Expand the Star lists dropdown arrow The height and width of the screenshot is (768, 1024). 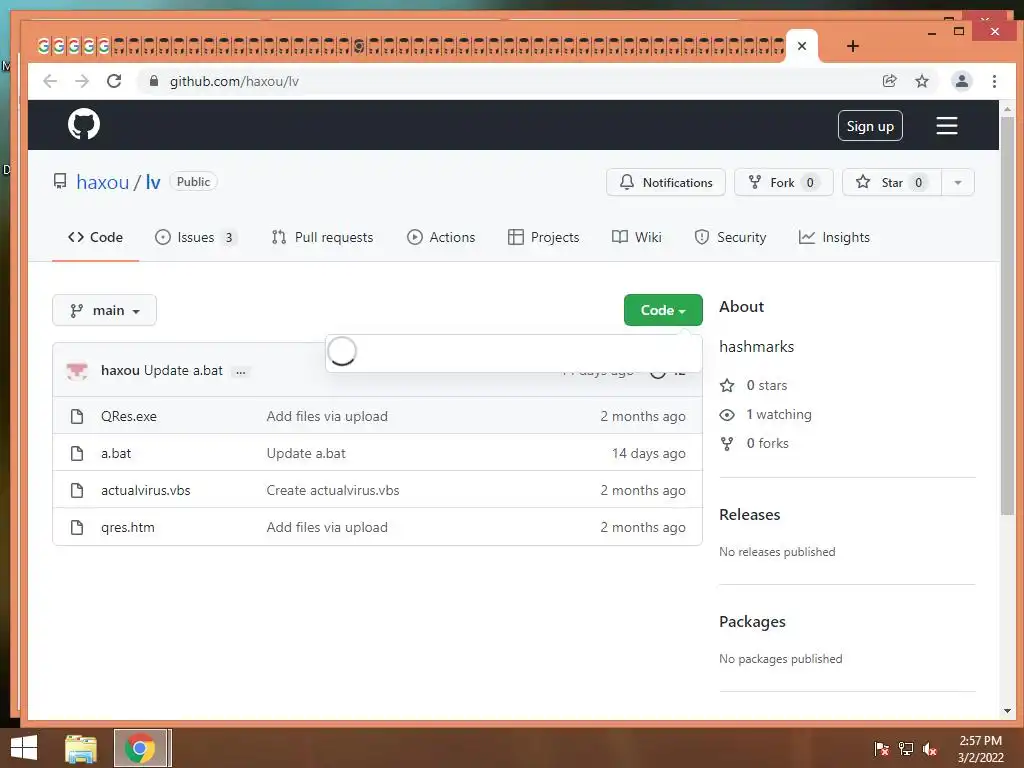click(x=958, y=182)
